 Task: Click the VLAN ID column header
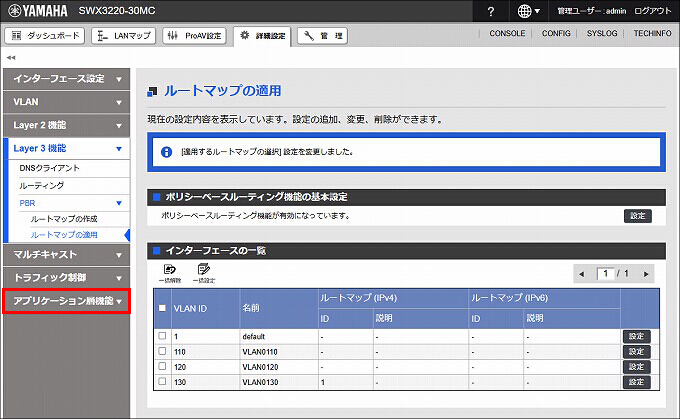tap(206, 308)
